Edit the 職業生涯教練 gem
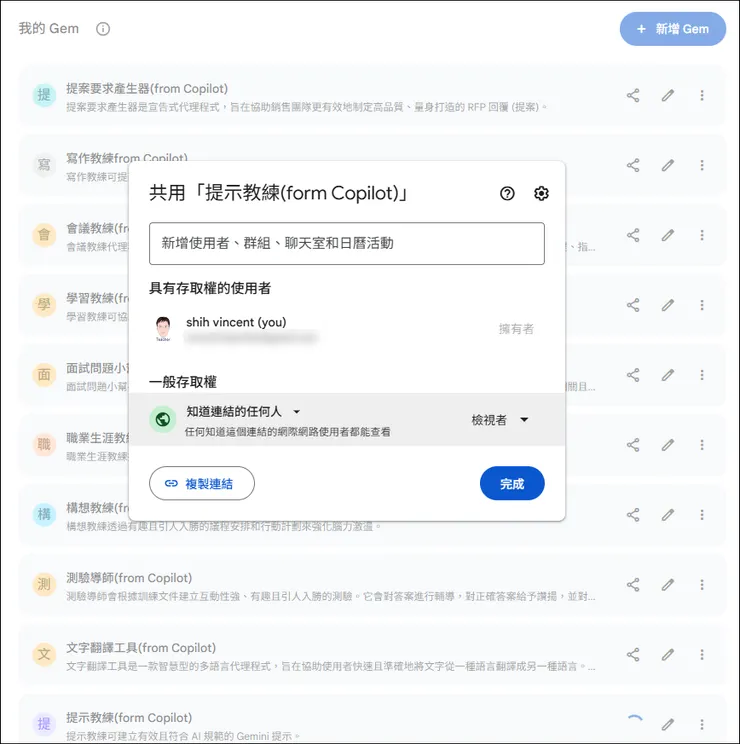This screenshot has width=740, height=744. coord(668,445)
